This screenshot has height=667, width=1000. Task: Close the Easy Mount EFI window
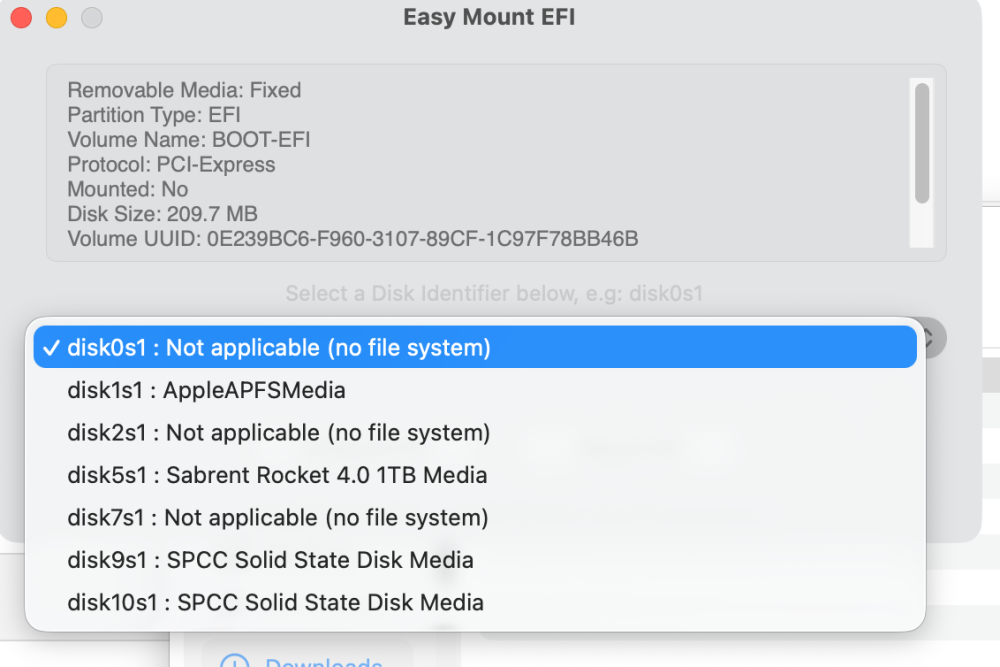pyautogui.click(x=21, y=17)
